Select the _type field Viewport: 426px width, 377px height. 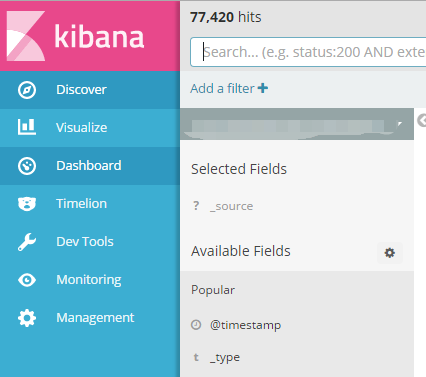click(225, 358)
